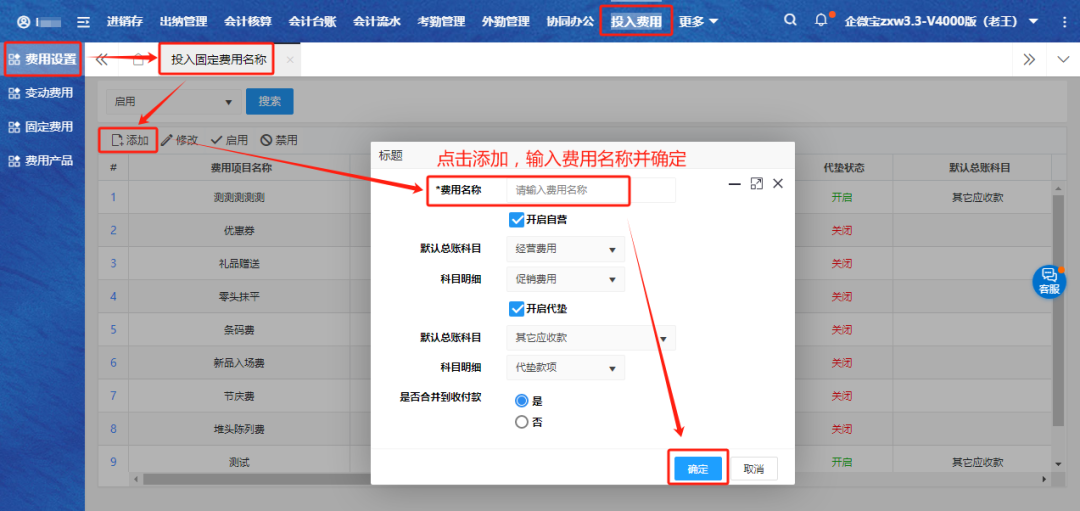
Task: Uncheck the 开启代垫 checkbox
Action: coord(517,308)
